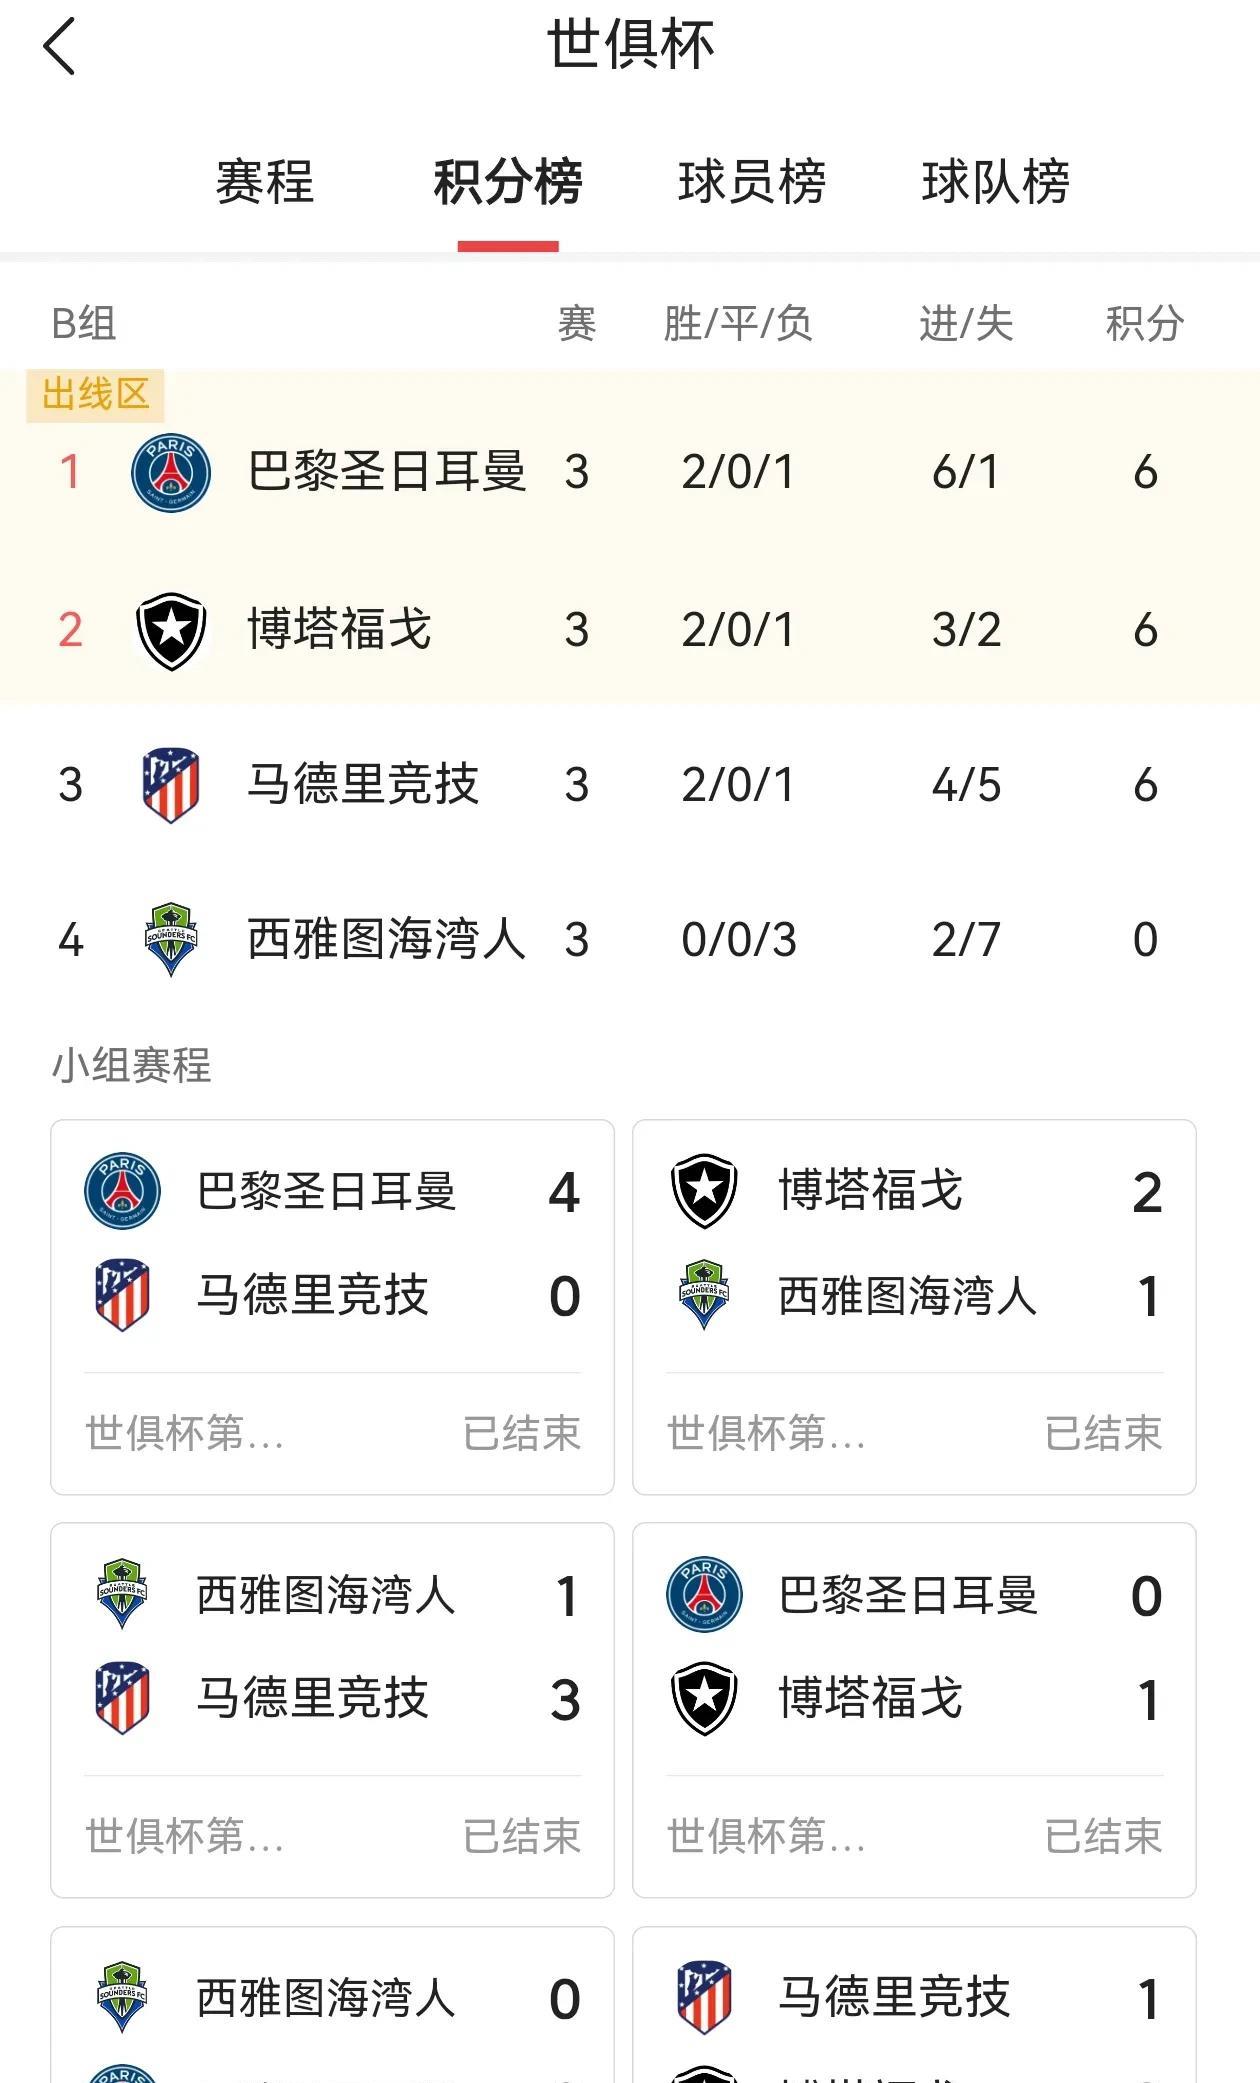Image resolution: width=1260 pixels, height=2083 pixels.
Task: Open the partially visible Sounders match card at the bottom
Action: point(332,2005)
